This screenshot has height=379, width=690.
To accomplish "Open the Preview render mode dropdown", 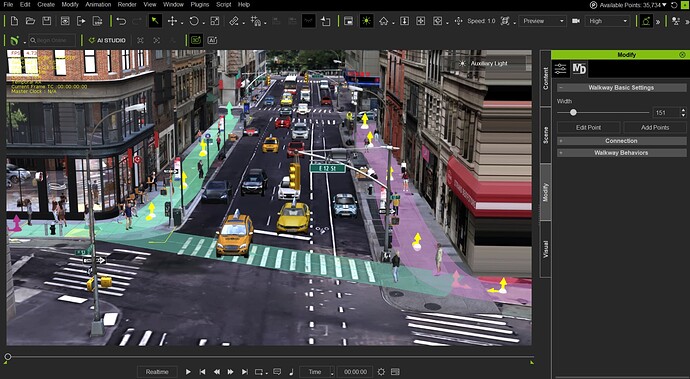I will click(x=542, y=21).
